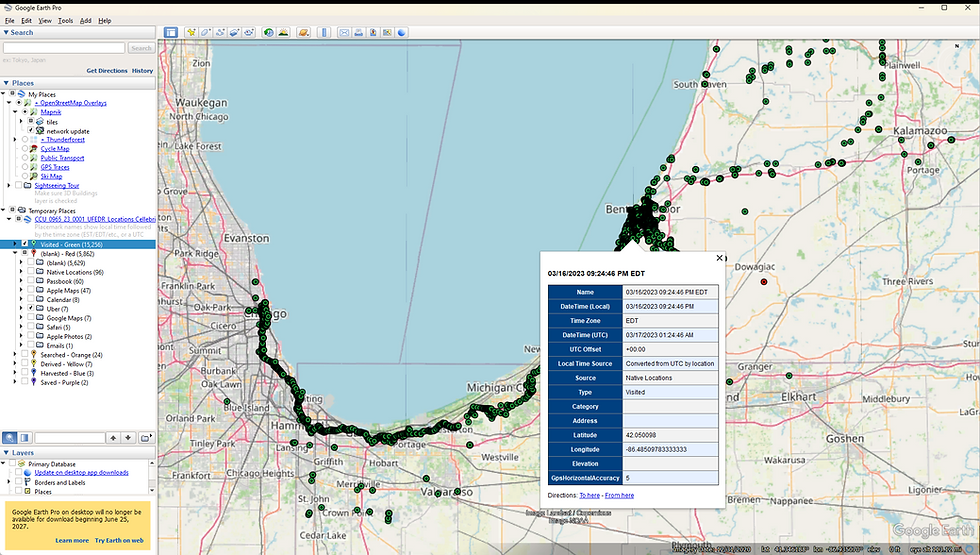Click the move-down arrow in Places panel
Viewport: 980px width, 555px height.
click(x=128, y=438)
